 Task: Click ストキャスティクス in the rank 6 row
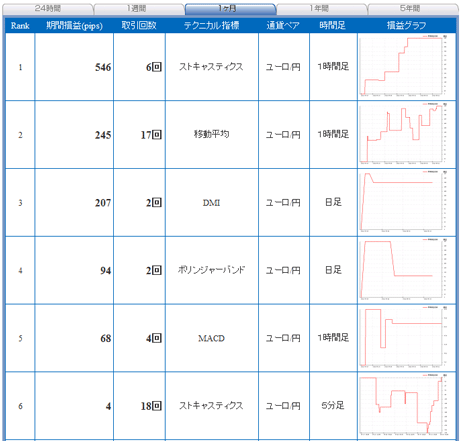click(211, 406)
